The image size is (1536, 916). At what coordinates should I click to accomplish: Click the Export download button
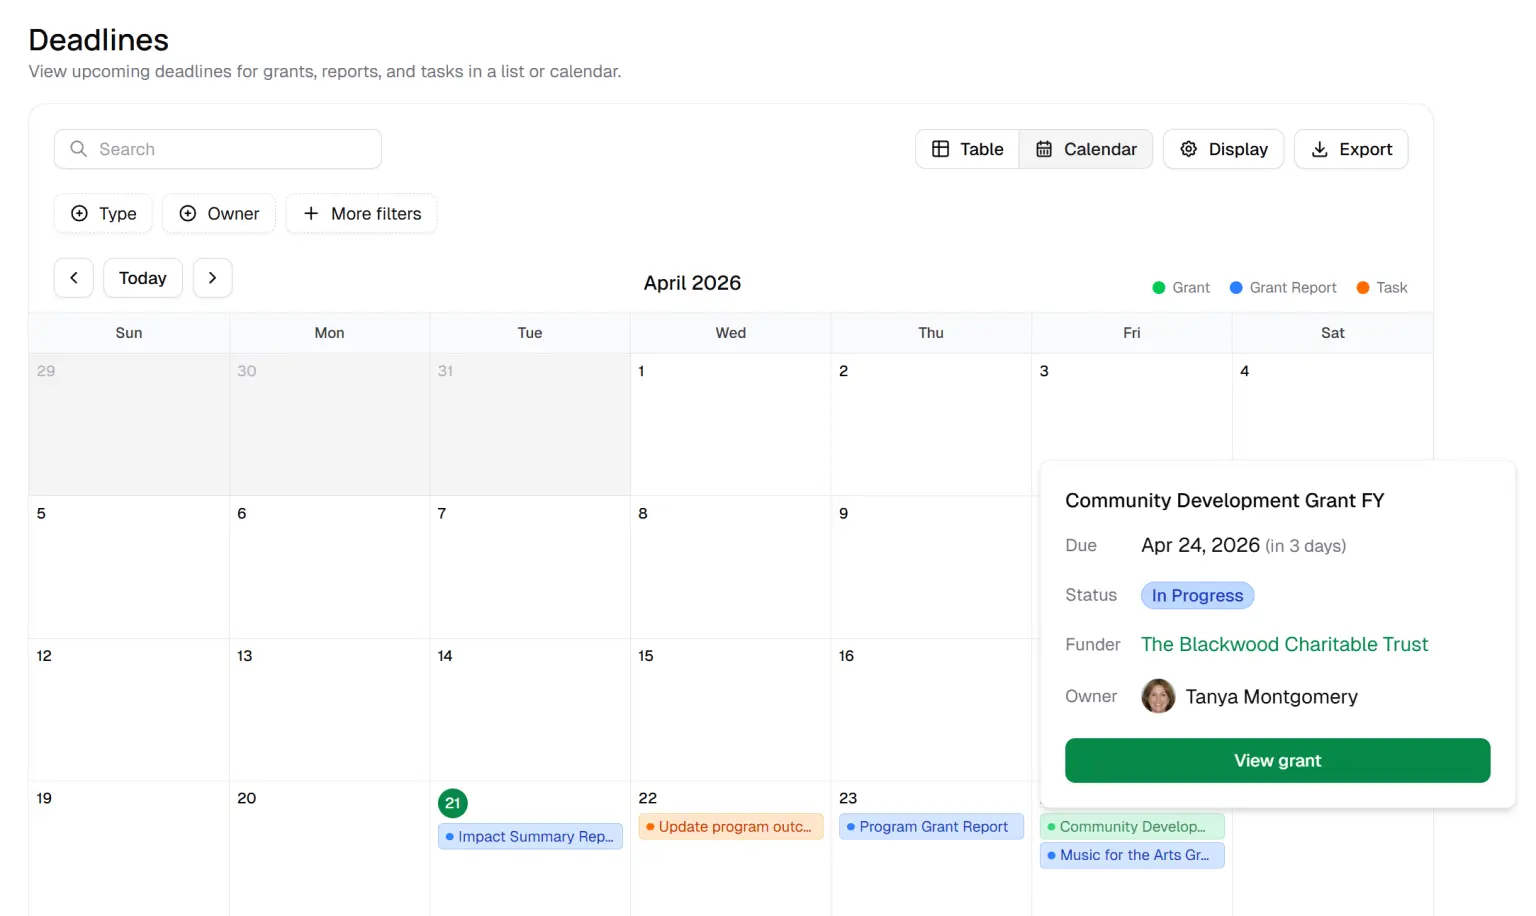[1351, 149]
